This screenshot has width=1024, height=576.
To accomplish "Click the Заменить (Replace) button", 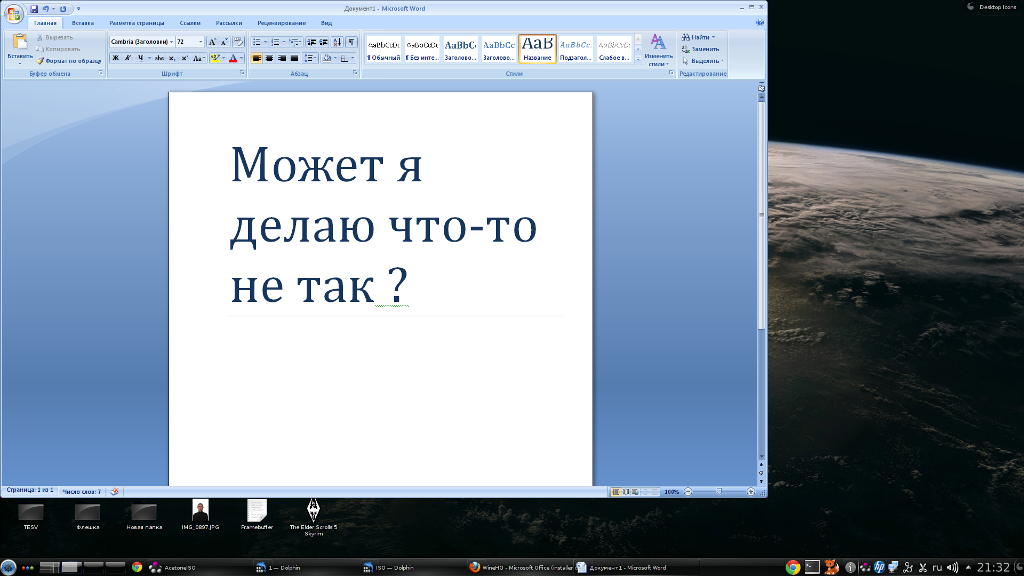I will [698, 48].
